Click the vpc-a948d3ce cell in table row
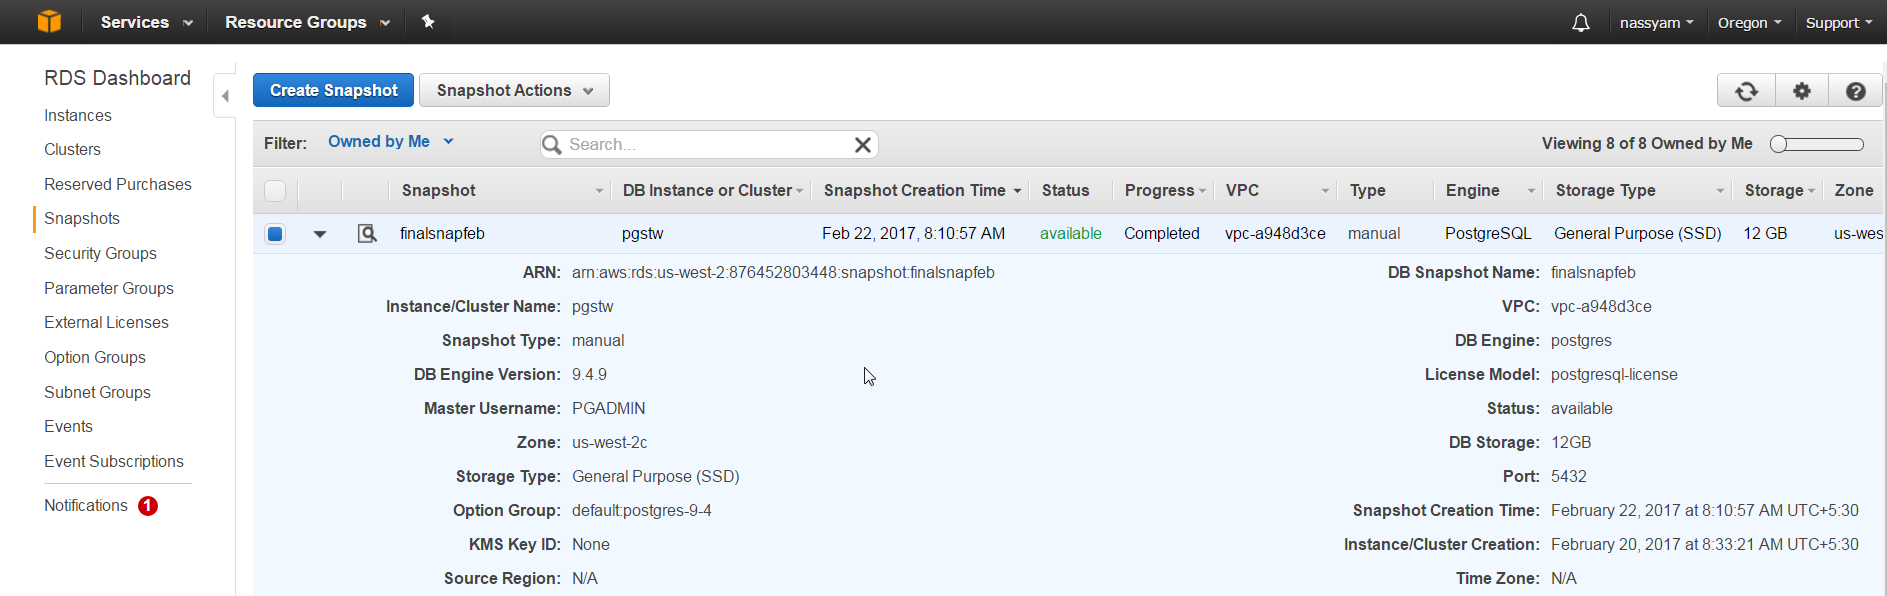The height and width of the screenshot is (596, 1887). 1275,234
